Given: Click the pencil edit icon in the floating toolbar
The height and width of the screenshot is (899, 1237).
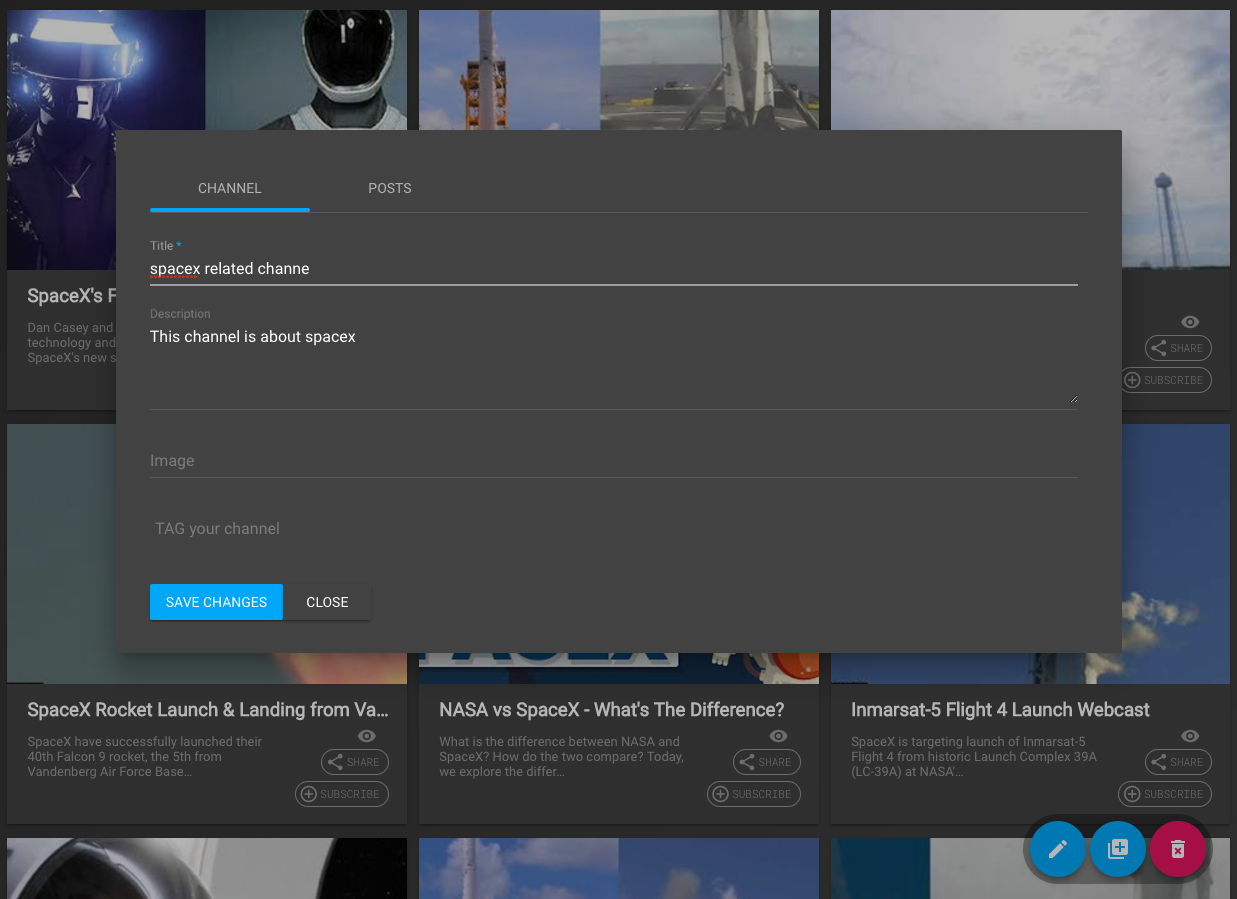Looking at the screenshot, I should [1057, 848].
